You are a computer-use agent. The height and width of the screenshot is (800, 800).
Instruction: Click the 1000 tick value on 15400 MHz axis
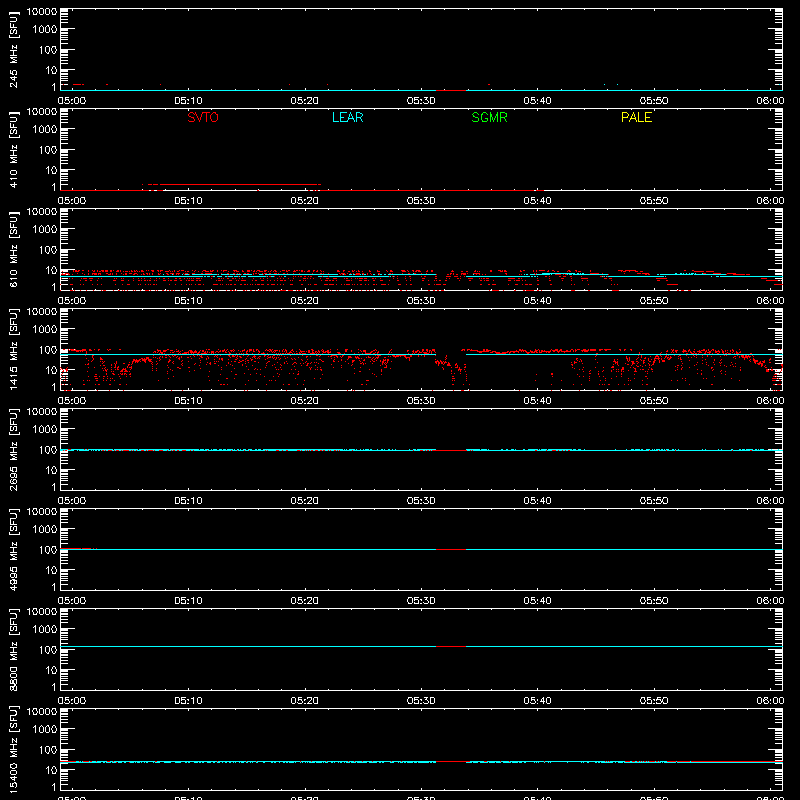(45, 729)
